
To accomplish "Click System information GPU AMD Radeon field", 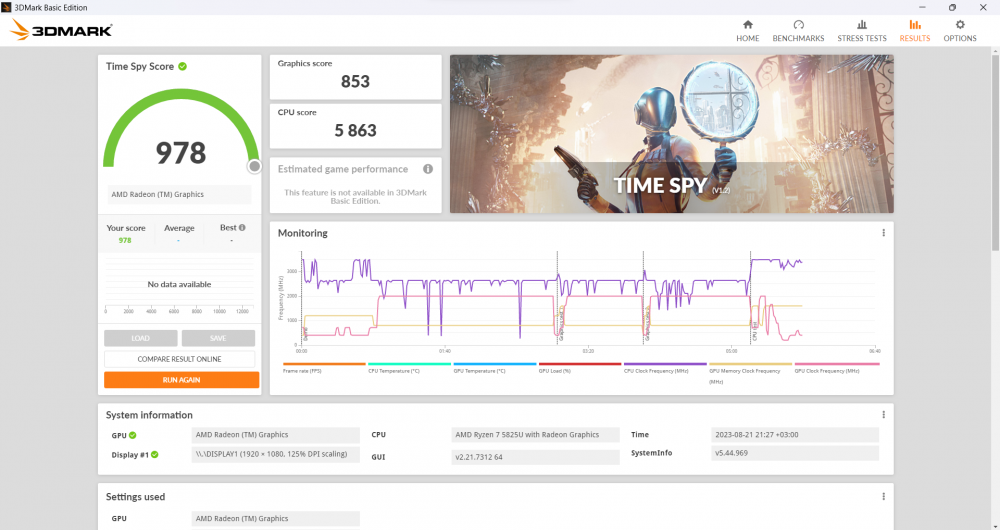I will [276, 435].
